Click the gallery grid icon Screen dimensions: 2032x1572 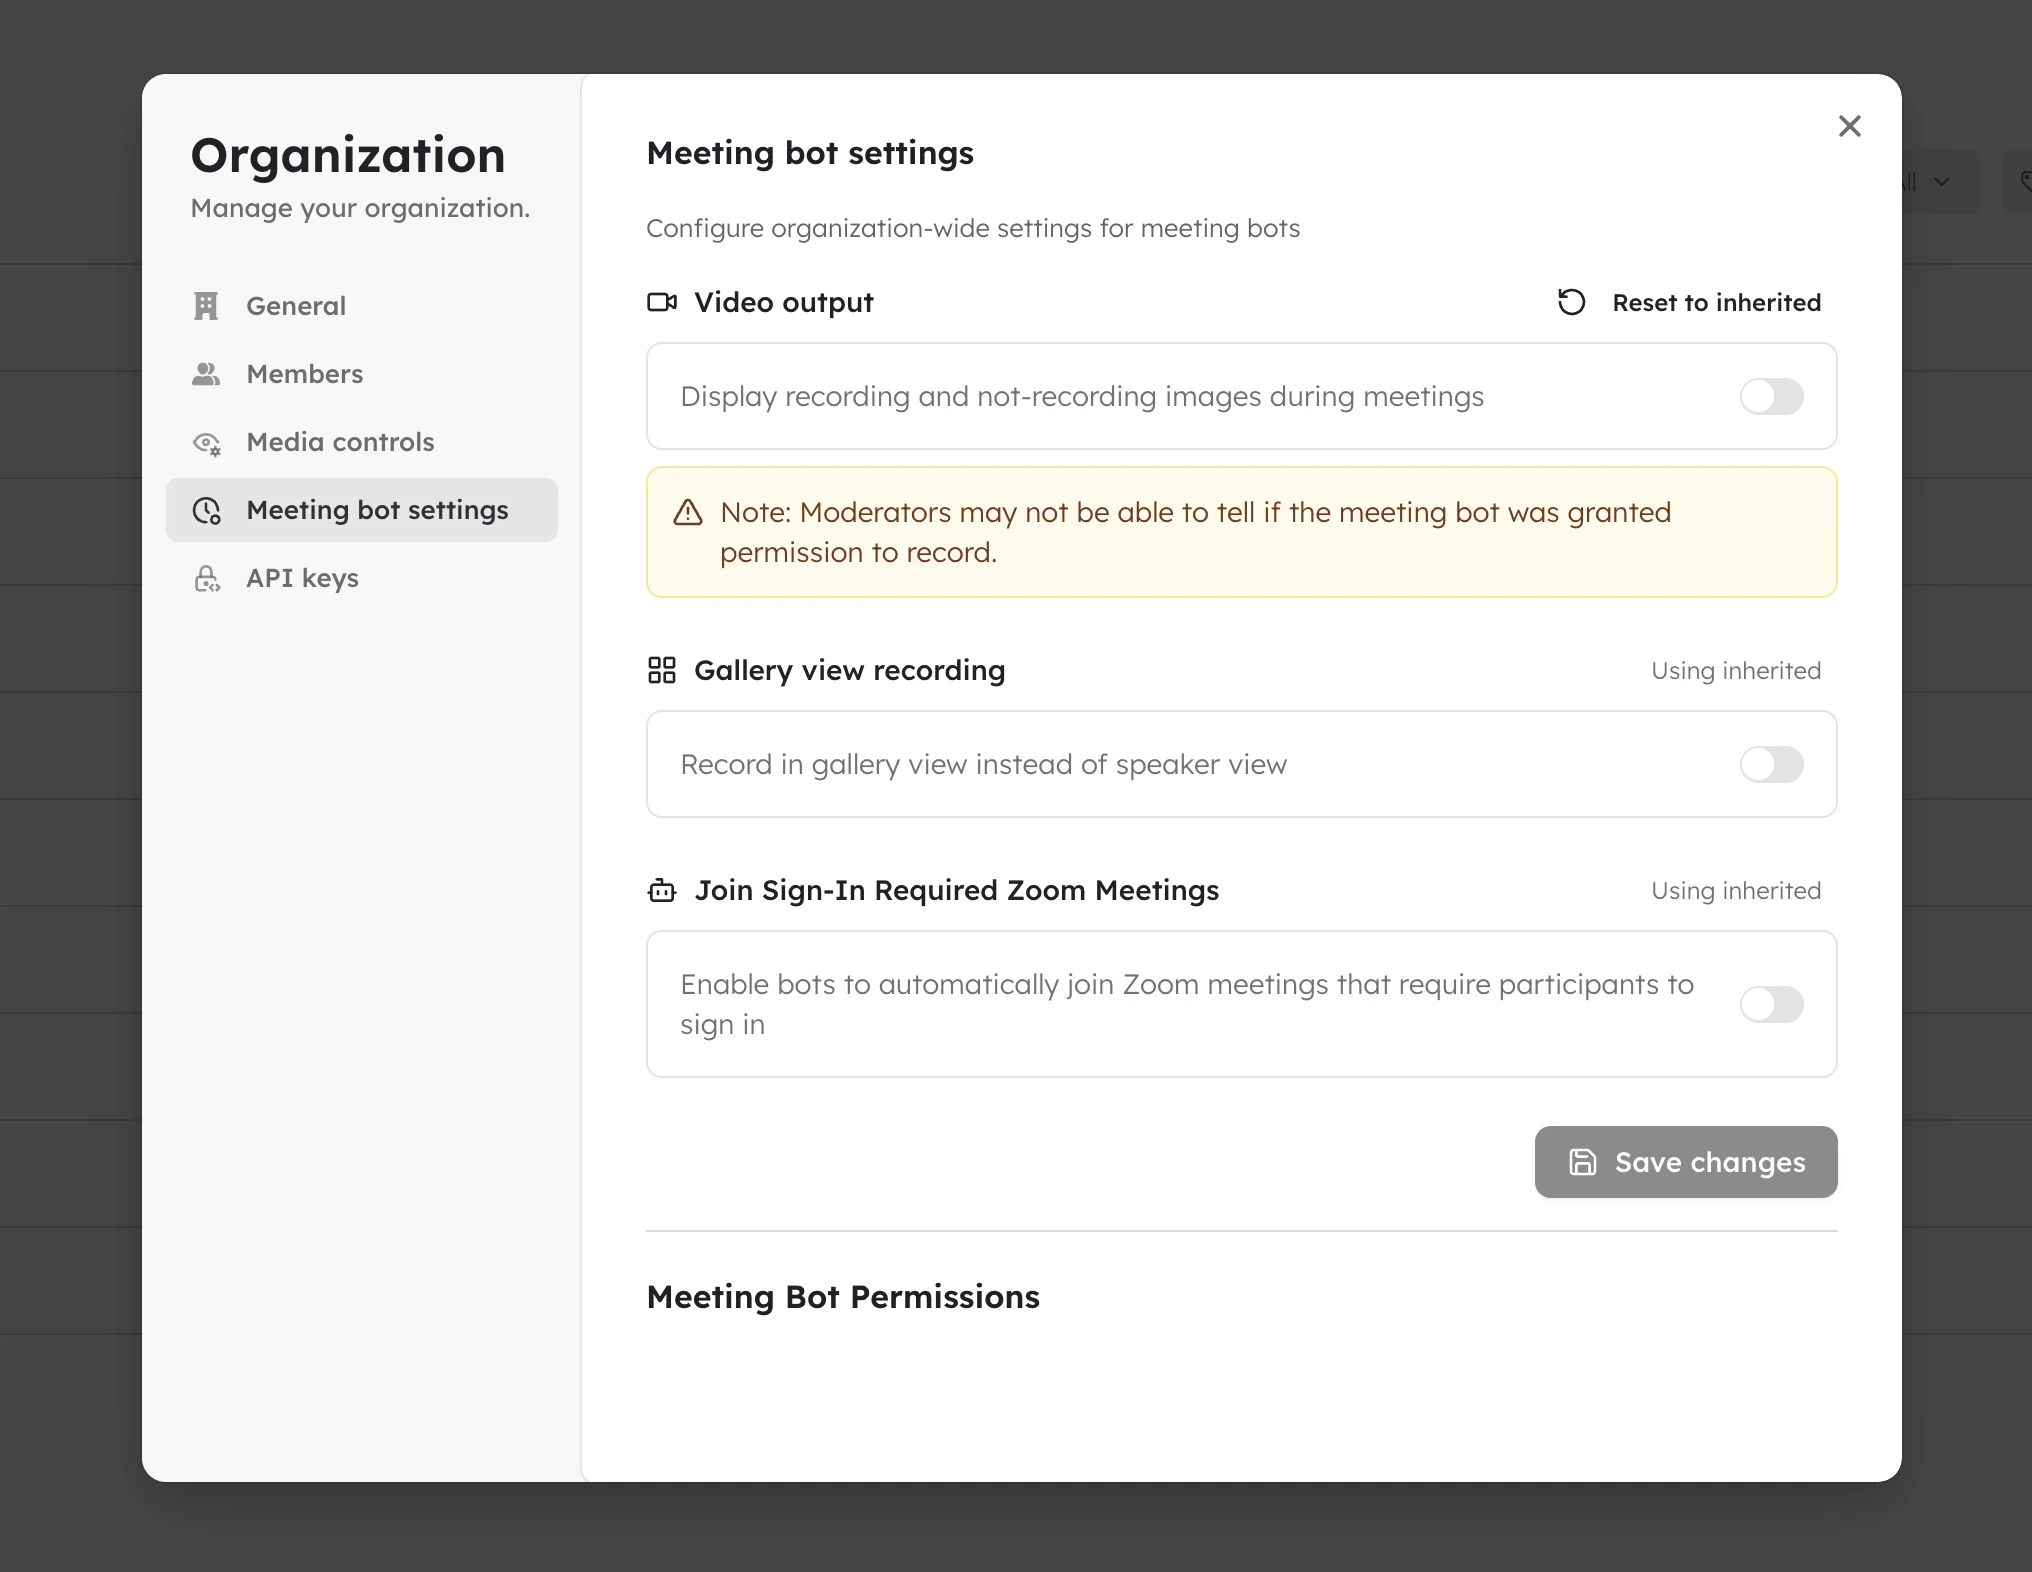[662, 670]
